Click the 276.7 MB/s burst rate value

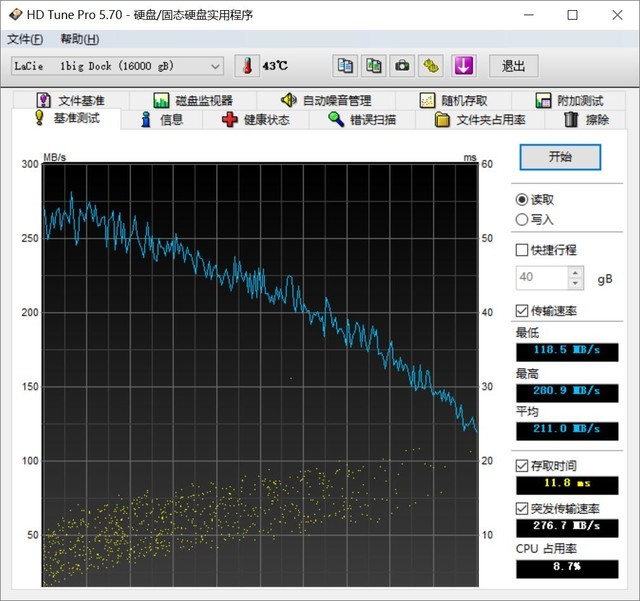567,528
